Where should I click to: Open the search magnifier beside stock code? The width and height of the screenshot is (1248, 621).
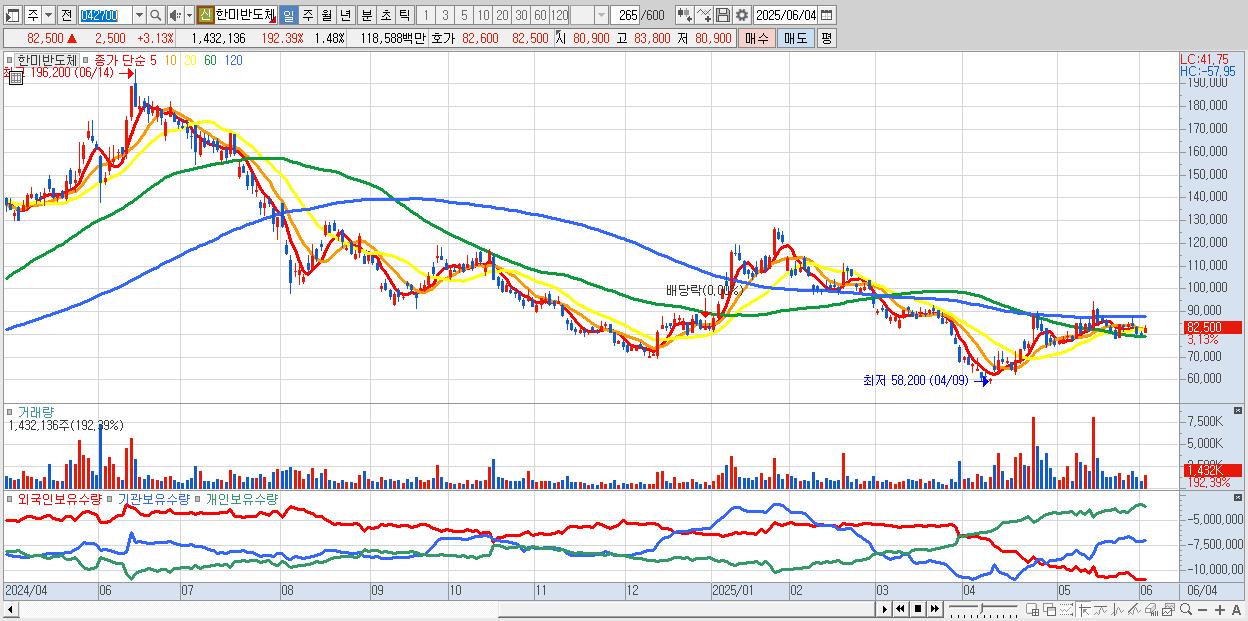(155, 16)
